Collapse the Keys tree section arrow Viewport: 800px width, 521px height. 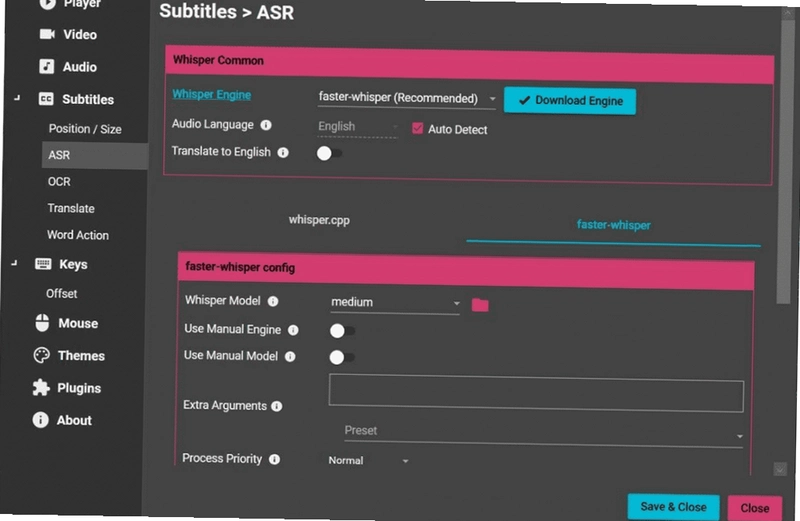pos(14,263)
